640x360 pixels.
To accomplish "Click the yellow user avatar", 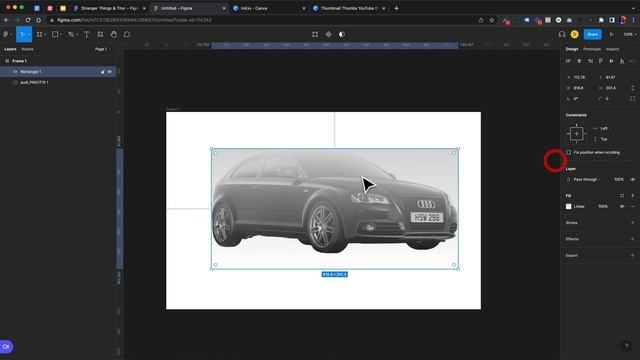I will 575,35.
